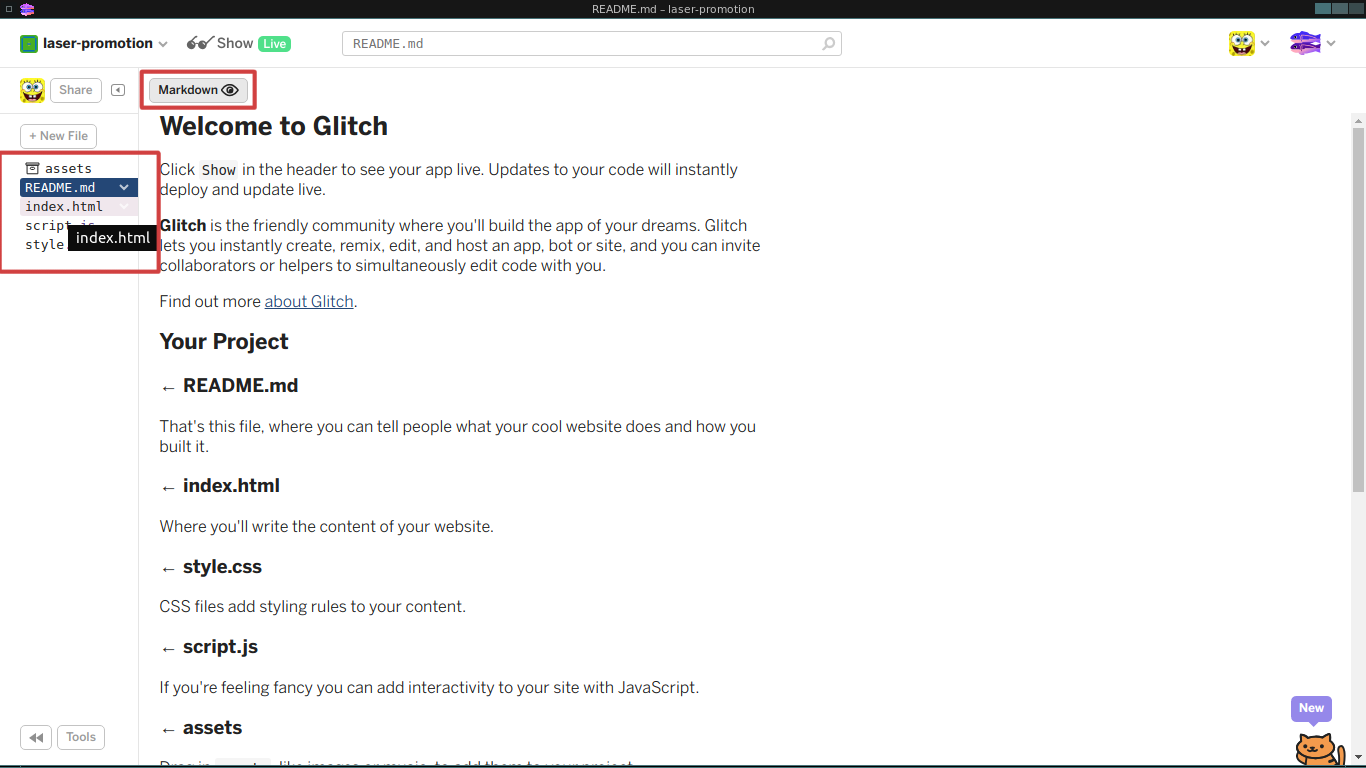Toggle the Markdown preview eye button
Viewport: 1366px width, 768px height.
(198, 90)
